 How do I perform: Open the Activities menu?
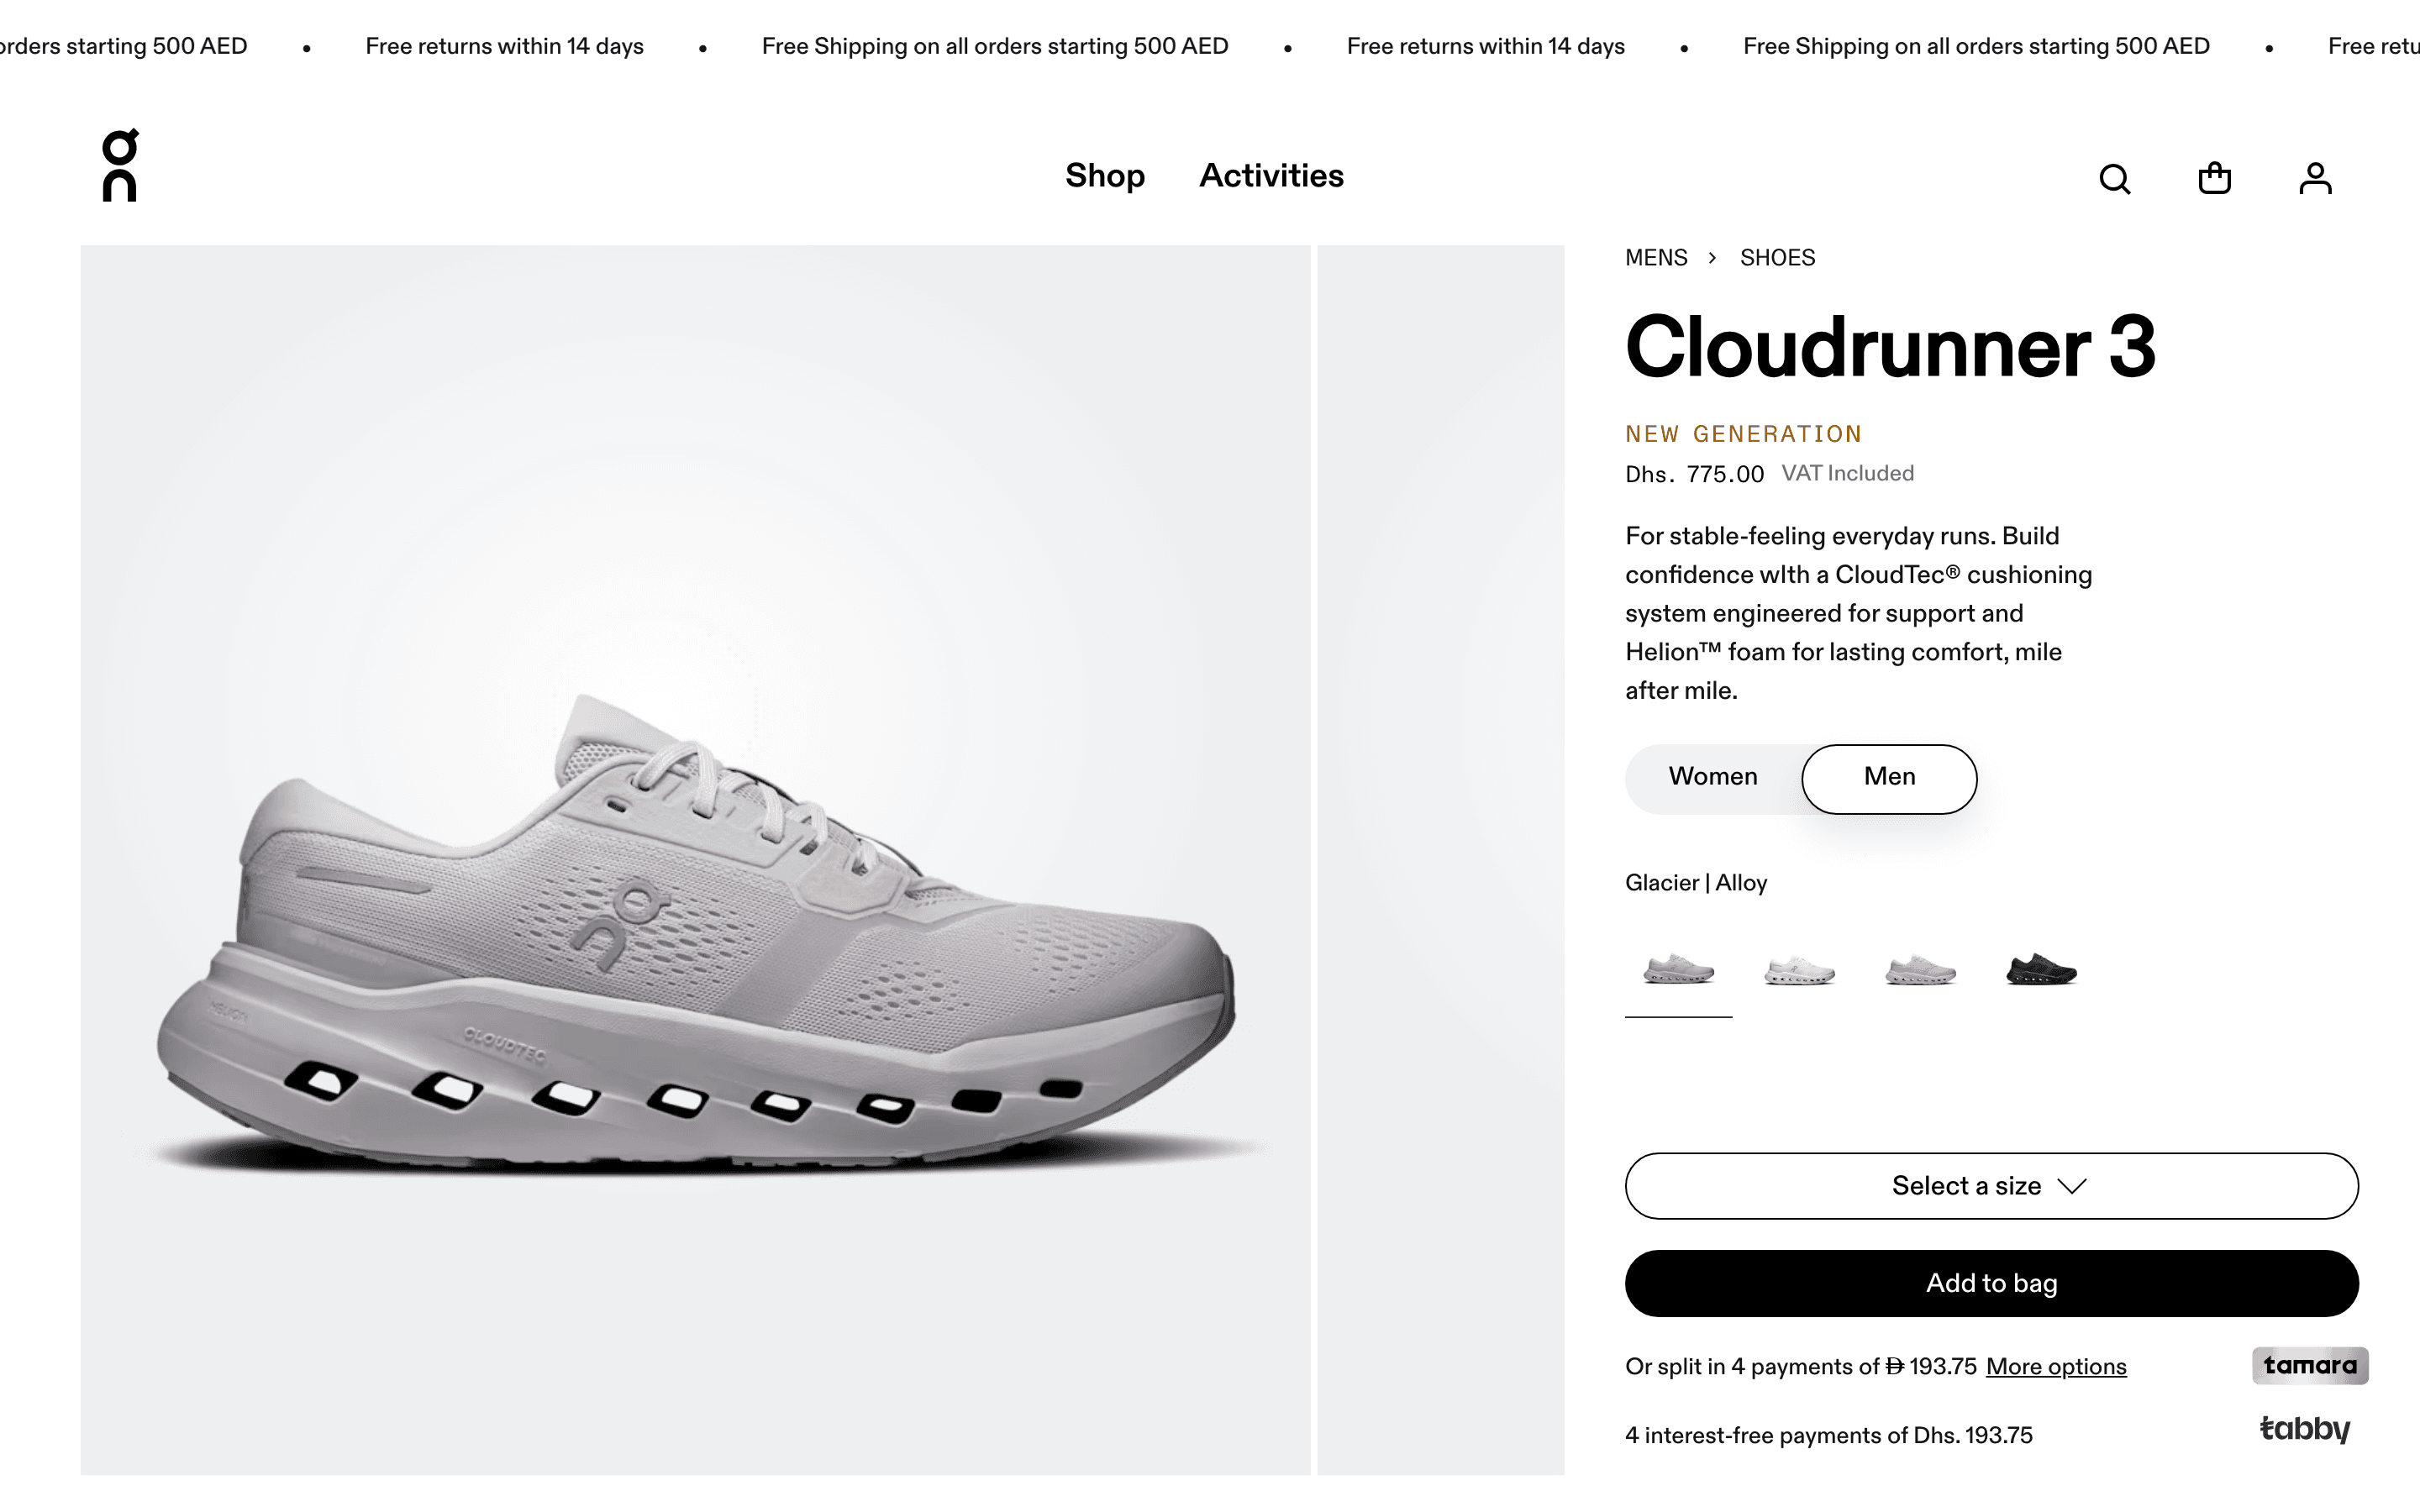1272,176
